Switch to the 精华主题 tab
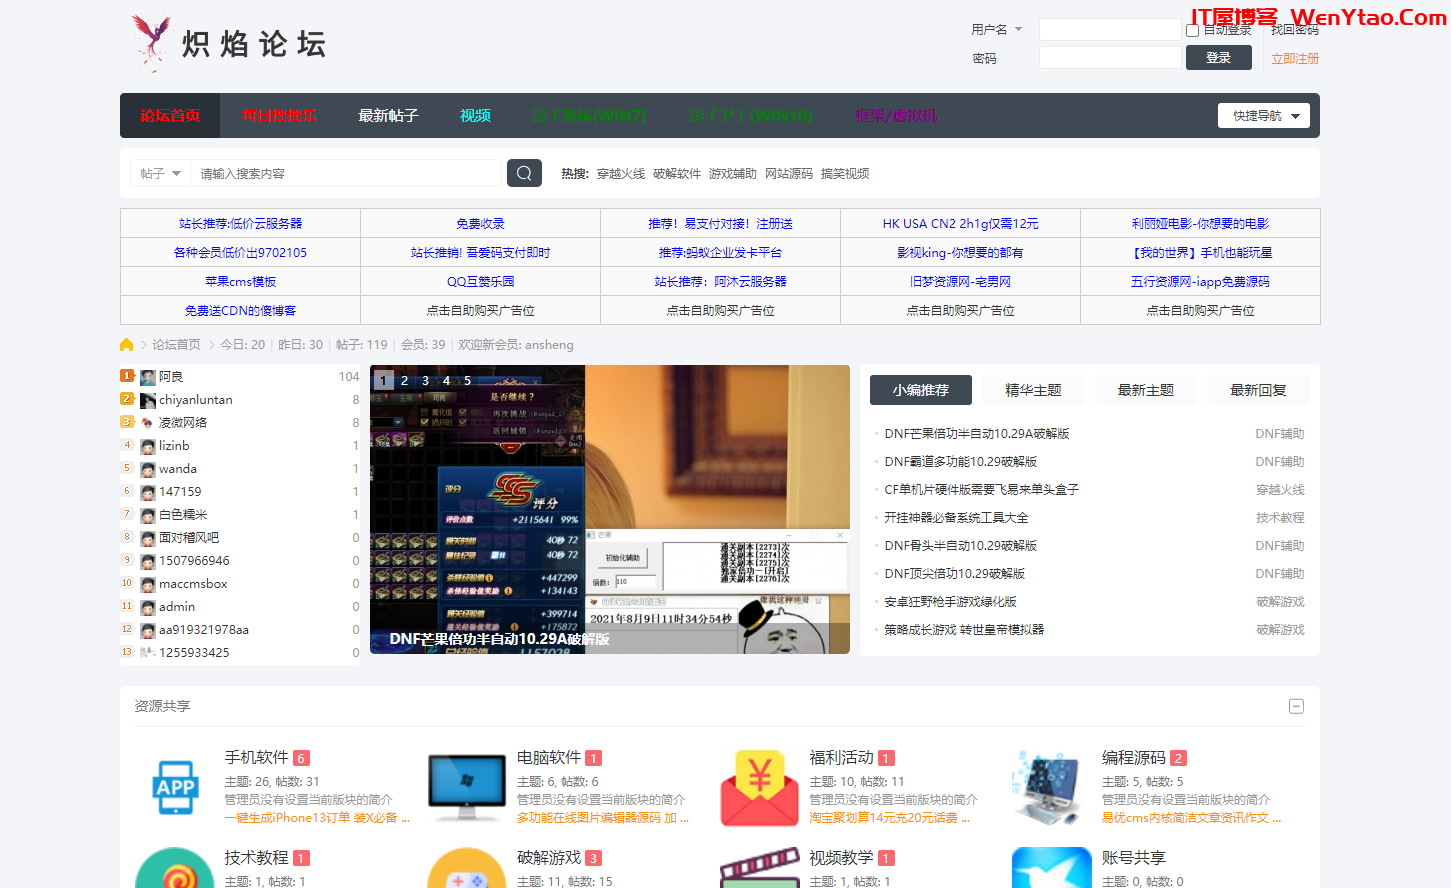The width and height of the screenshot is (1451, 888). 1033,390
